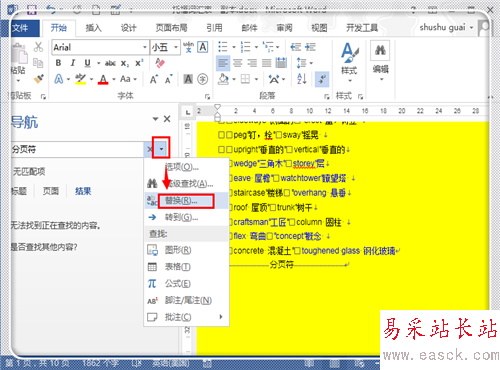Click the decrease indent icon

pos(295,47)
